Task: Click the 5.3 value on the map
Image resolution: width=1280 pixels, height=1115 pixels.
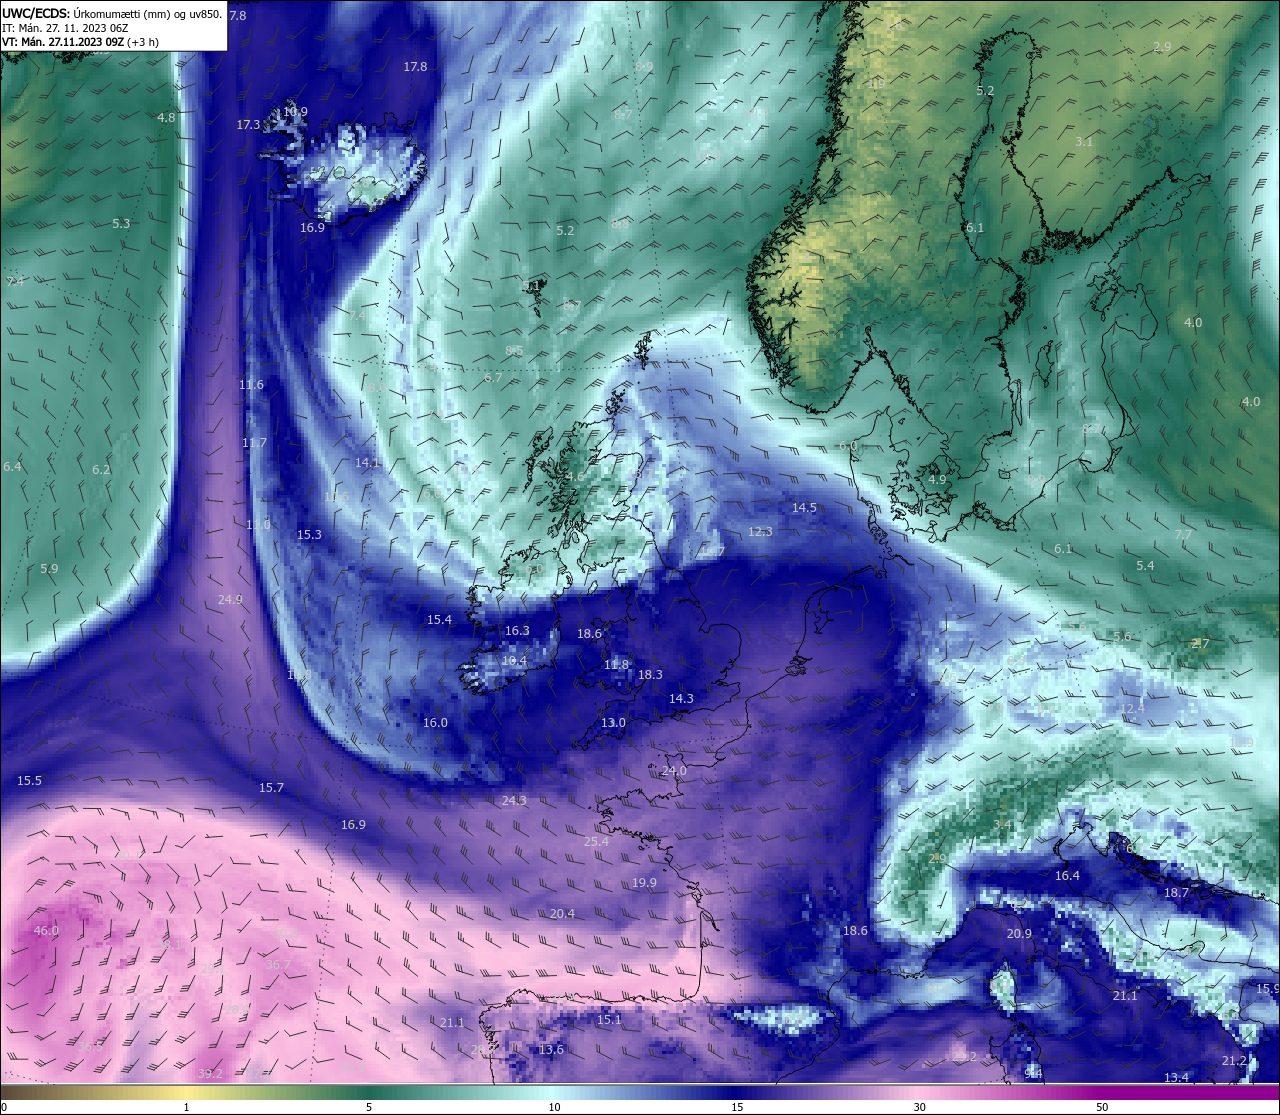Action: coord(121,224)
